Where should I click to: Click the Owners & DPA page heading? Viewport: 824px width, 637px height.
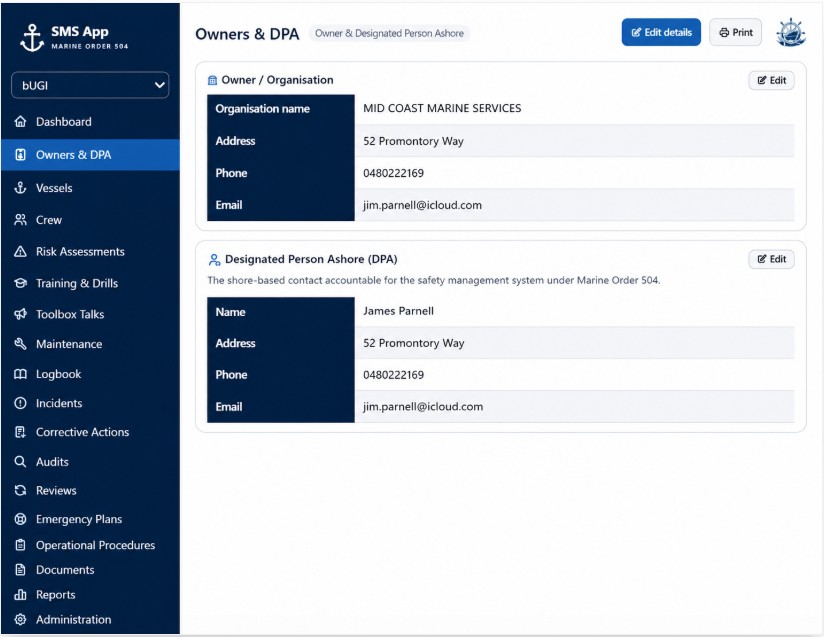tap(247, 34)
